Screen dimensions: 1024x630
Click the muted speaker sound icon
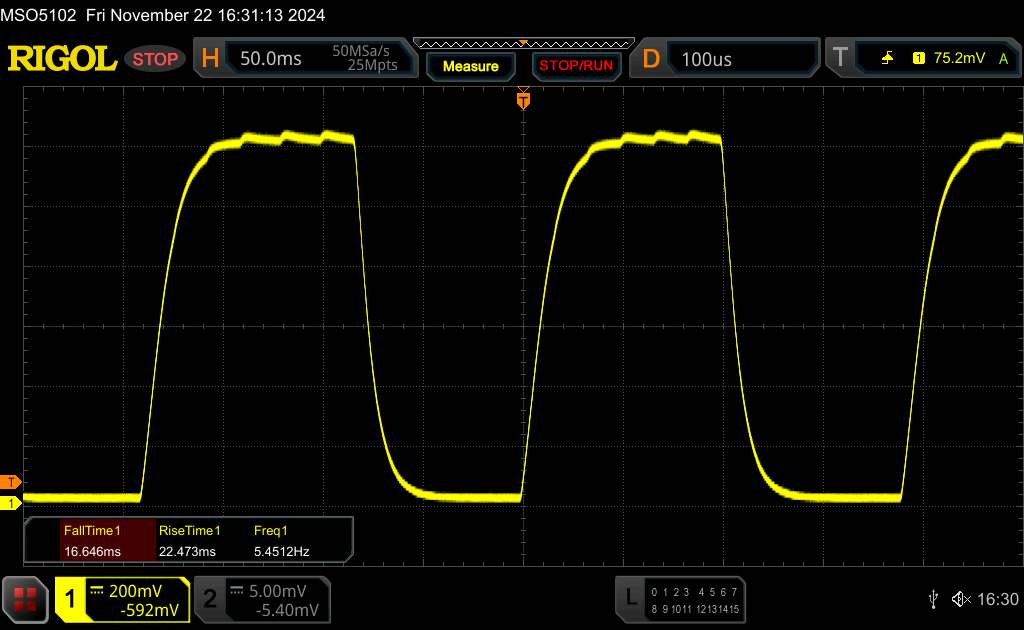click(961, 599)
